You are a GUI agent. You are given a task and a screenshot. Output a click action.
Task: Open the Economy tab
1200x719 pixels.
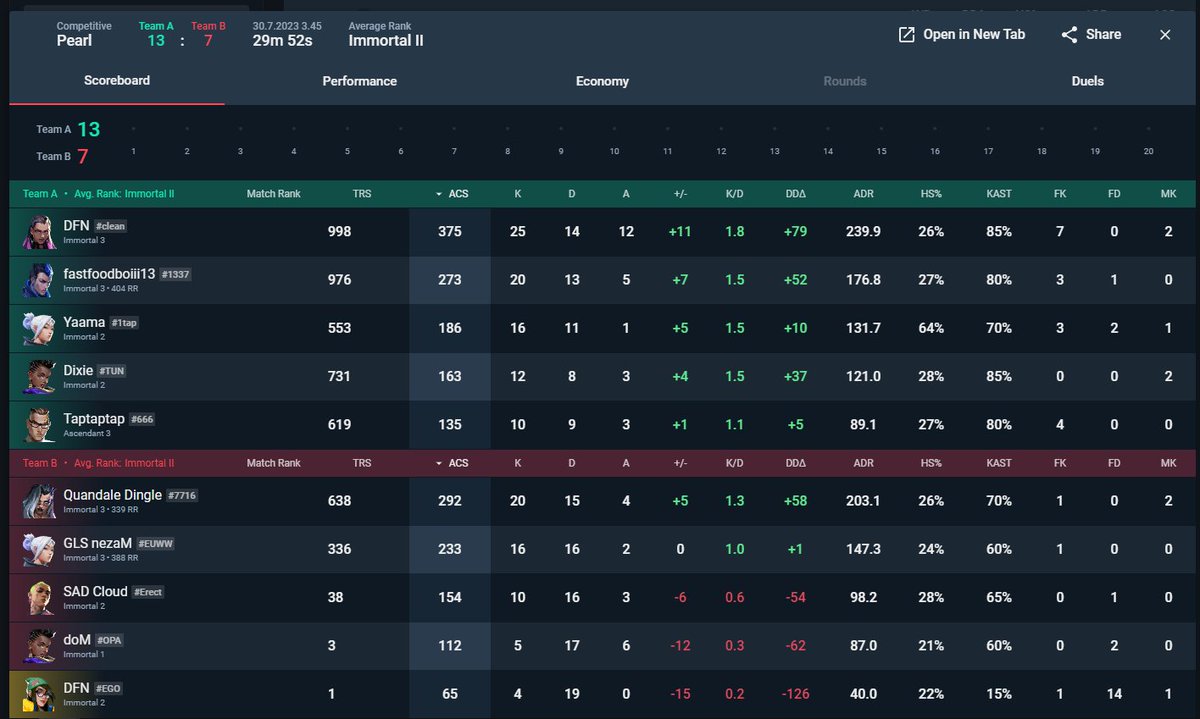(602, 81)
